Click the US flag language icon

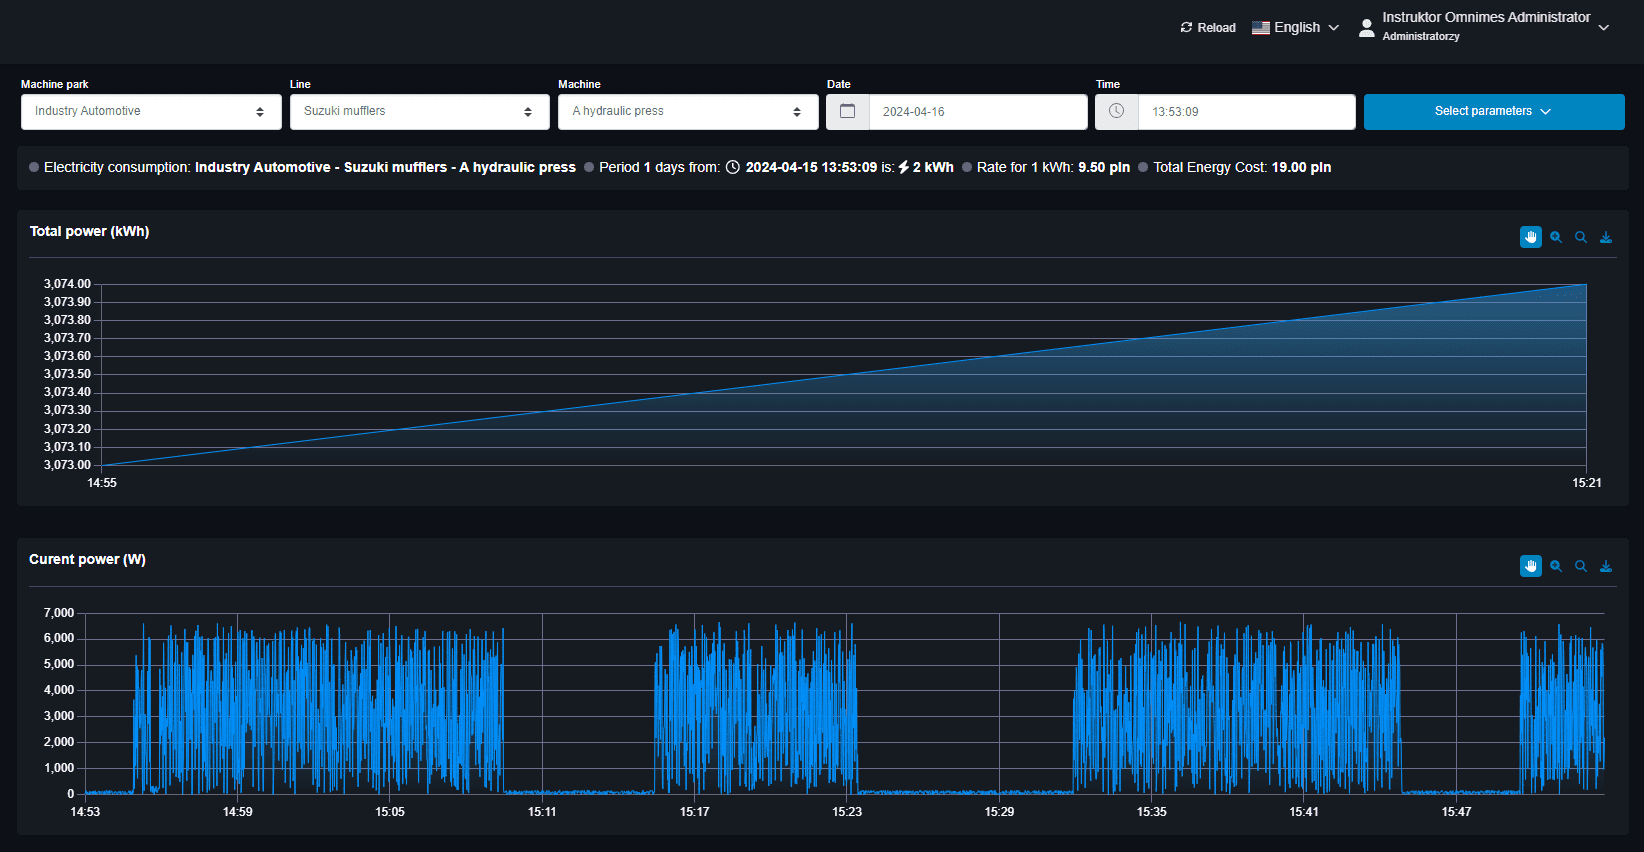point(1261,28)
